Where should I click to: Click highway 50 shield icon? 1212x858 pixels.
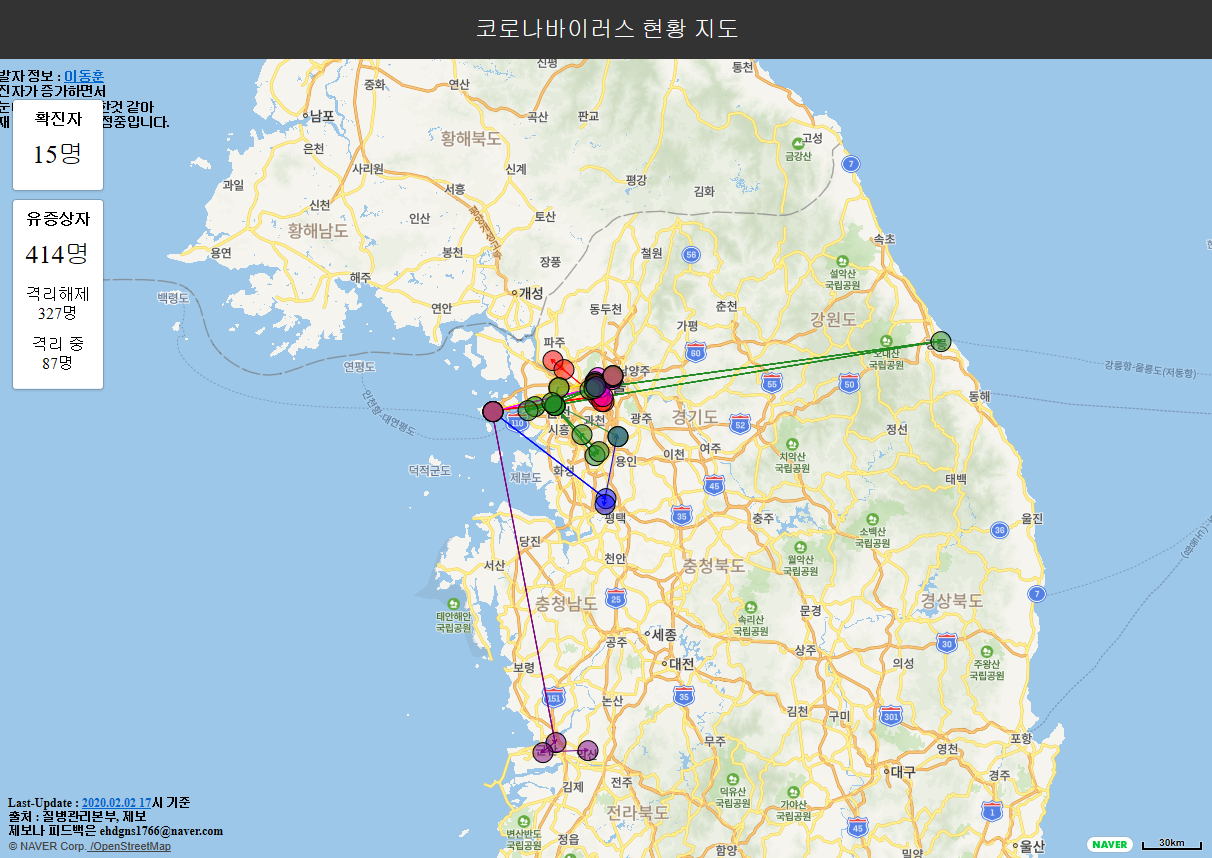coord(849,384)
